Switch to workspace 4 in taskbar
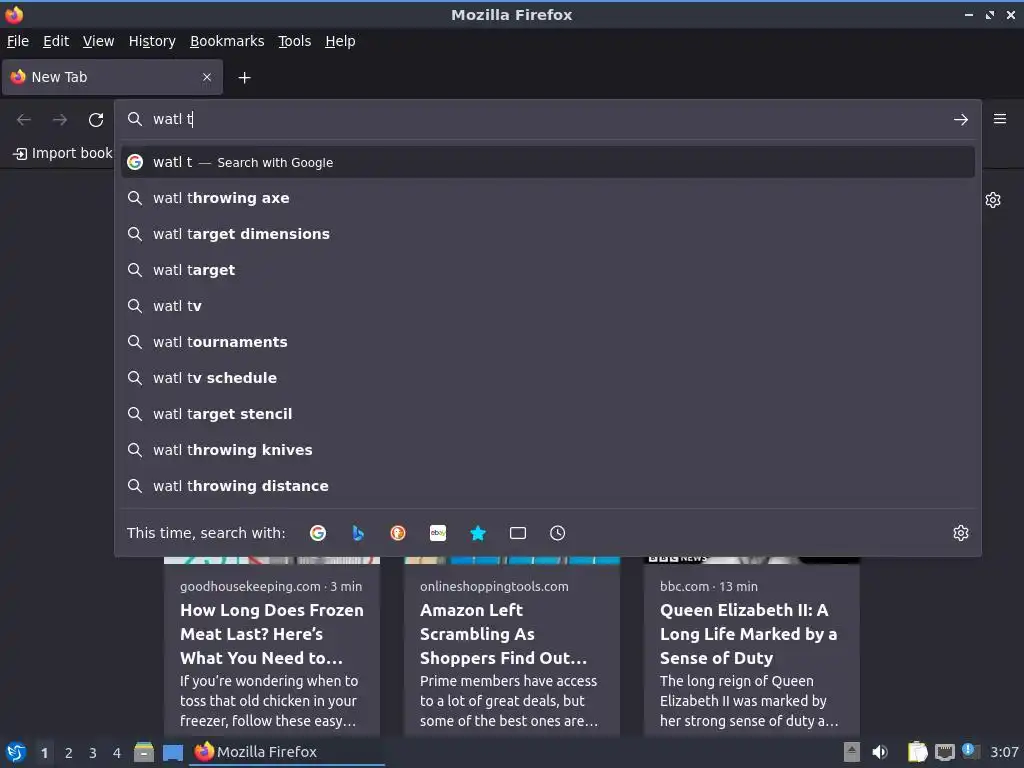1024x768 pixels. [117, 753]
